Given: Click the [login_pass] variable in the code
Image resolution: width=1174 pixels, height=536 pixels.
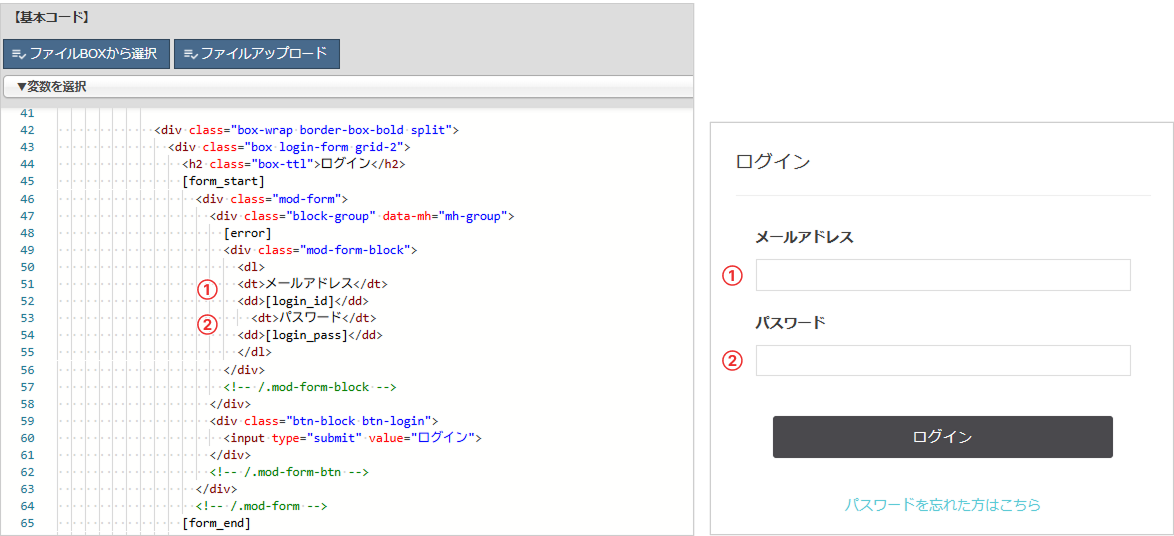Looking at the screenshot, I should click(x=306, y=335).
